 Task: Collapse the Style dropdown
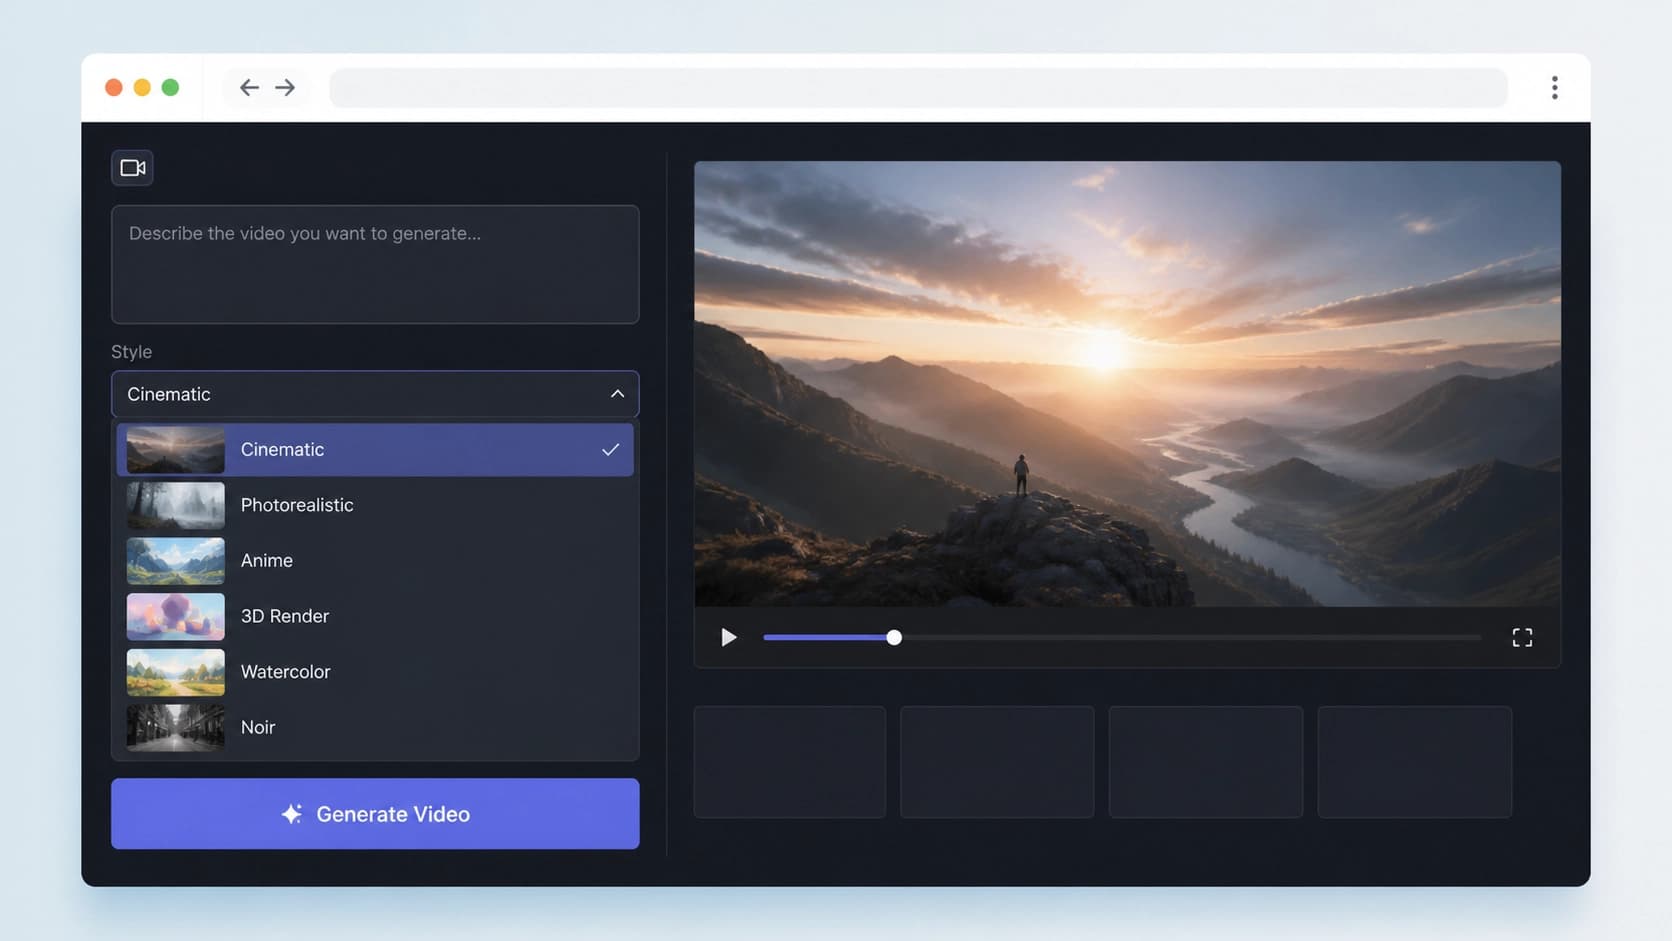[375, 394]
